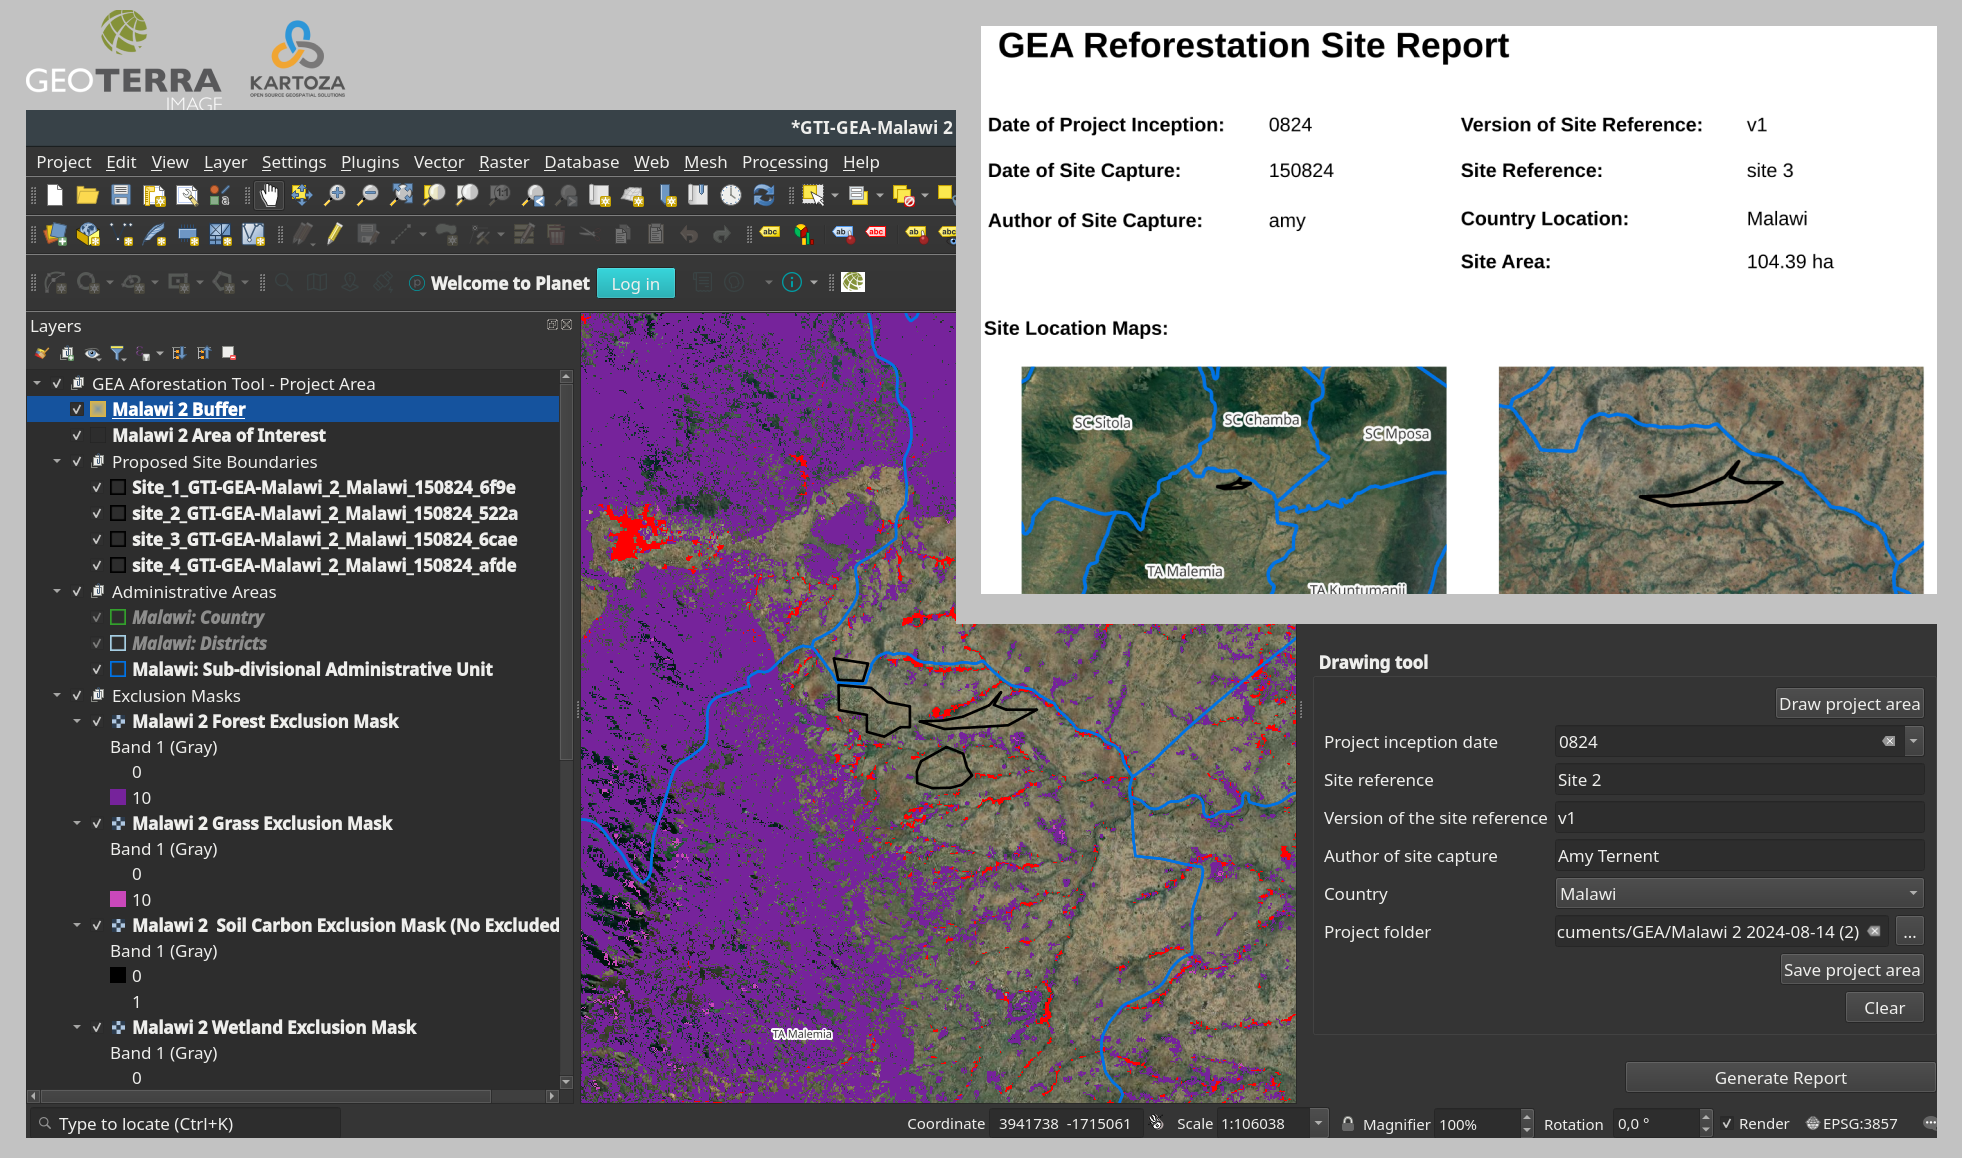Collapse Malawi 2 Grass Exclusion Mask legend

pyautogui.click(x=77, y=823)
